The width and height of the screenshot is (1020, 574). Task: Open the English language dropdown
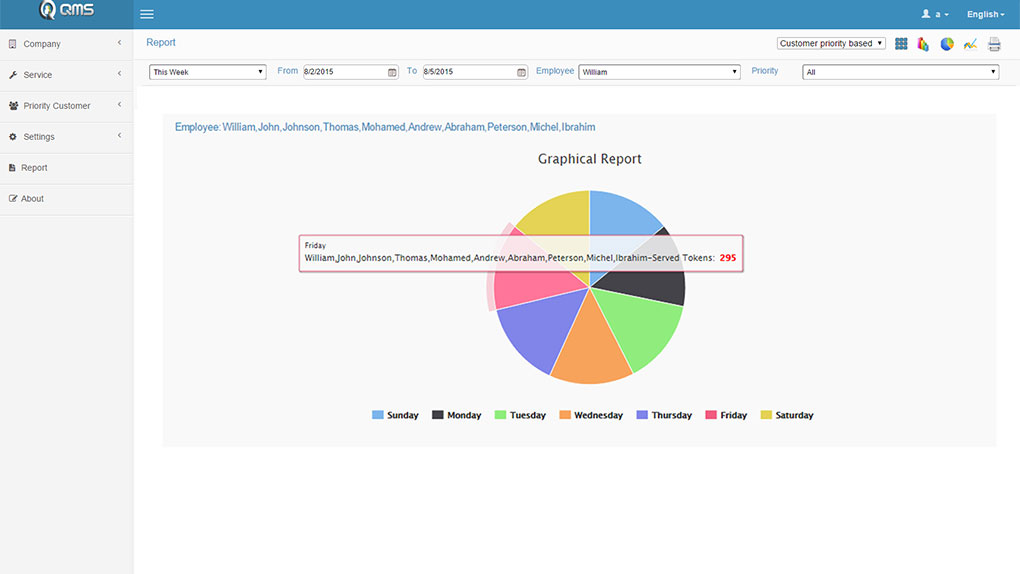click(x=986, y=14)
